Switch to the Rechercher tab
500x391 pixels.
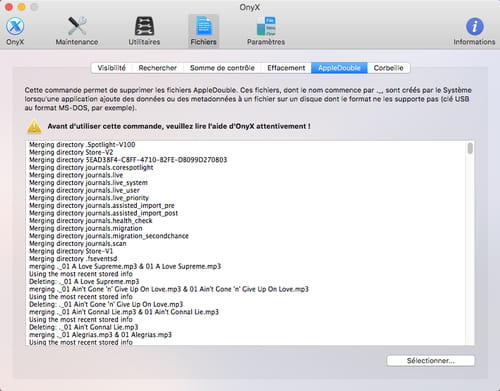coord(158,68)
